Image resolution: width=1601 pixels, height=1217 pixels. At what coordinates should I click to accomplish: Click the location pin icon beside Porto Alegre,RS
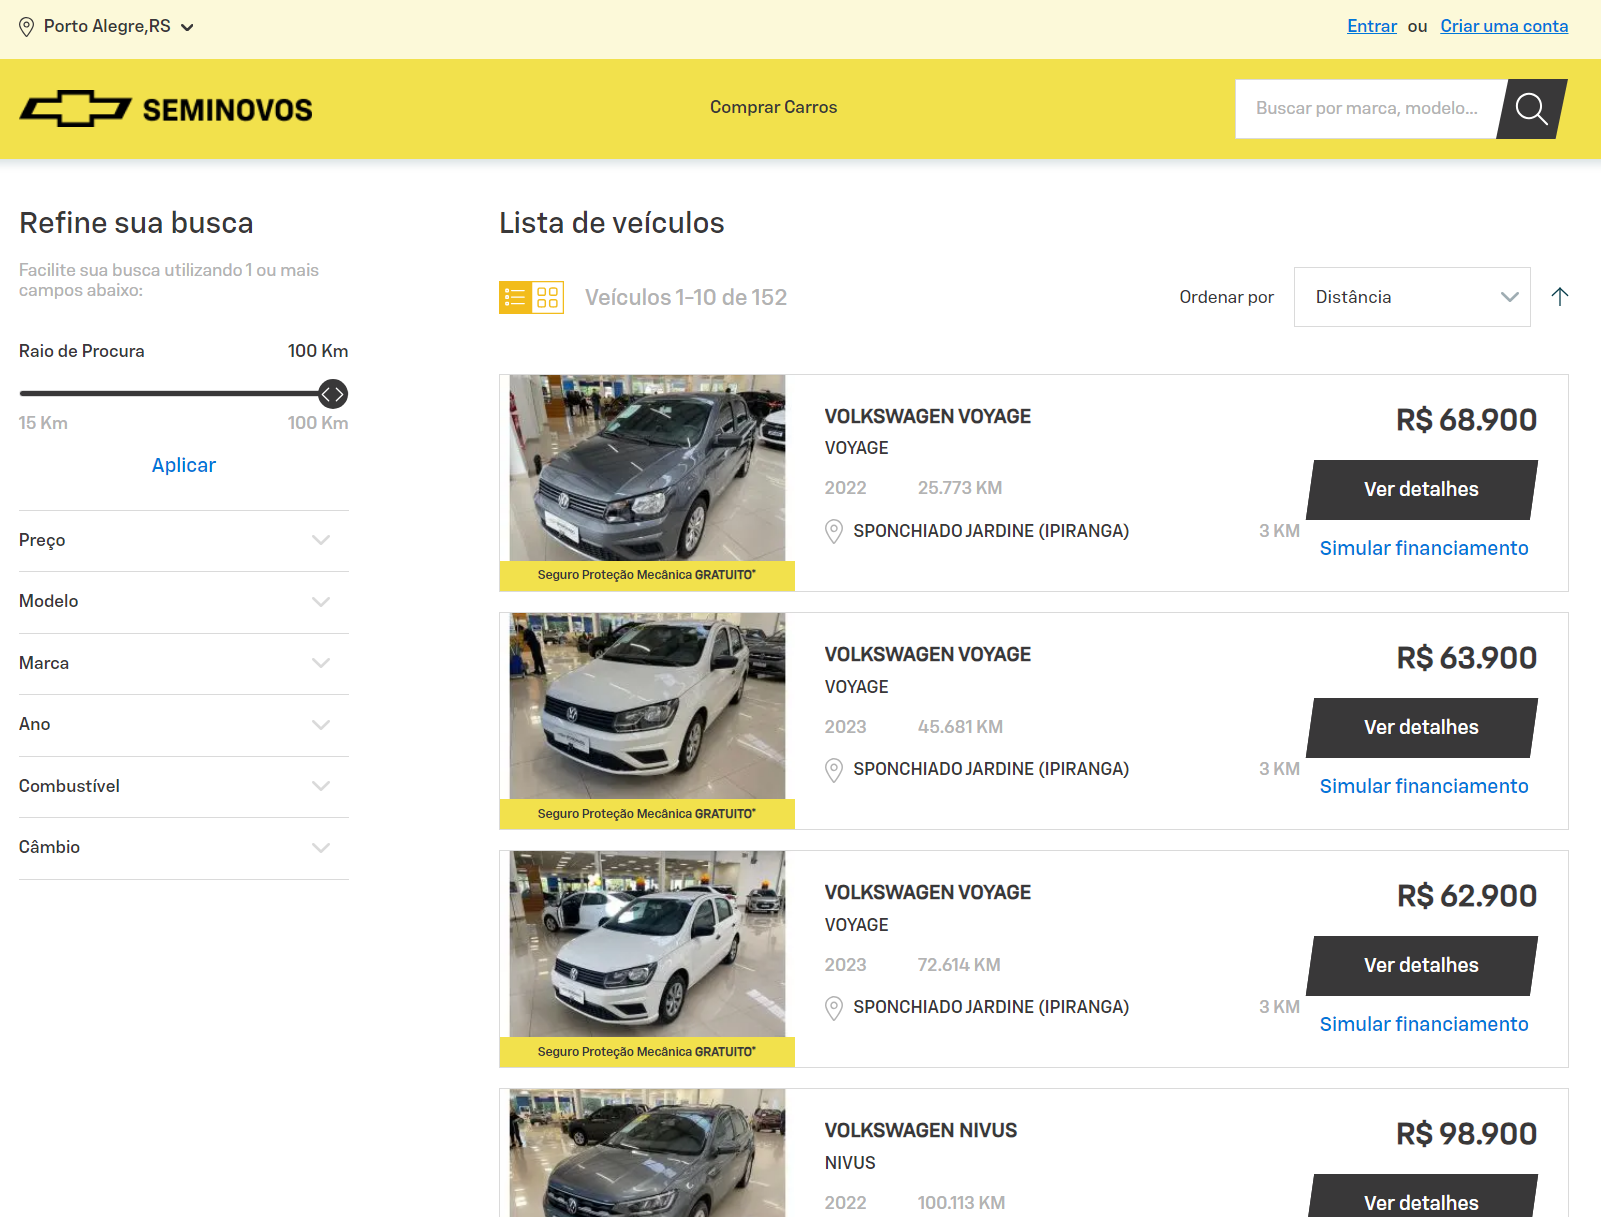coord(27,26)
